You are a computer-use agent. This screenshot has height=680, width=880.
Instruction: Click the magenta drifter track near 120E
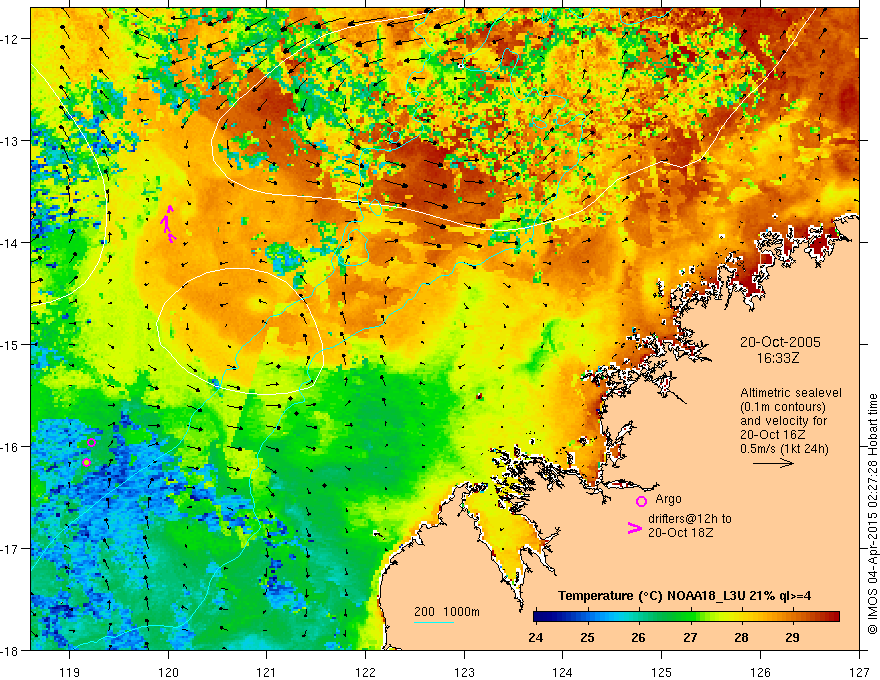click(x=168, y=224)
